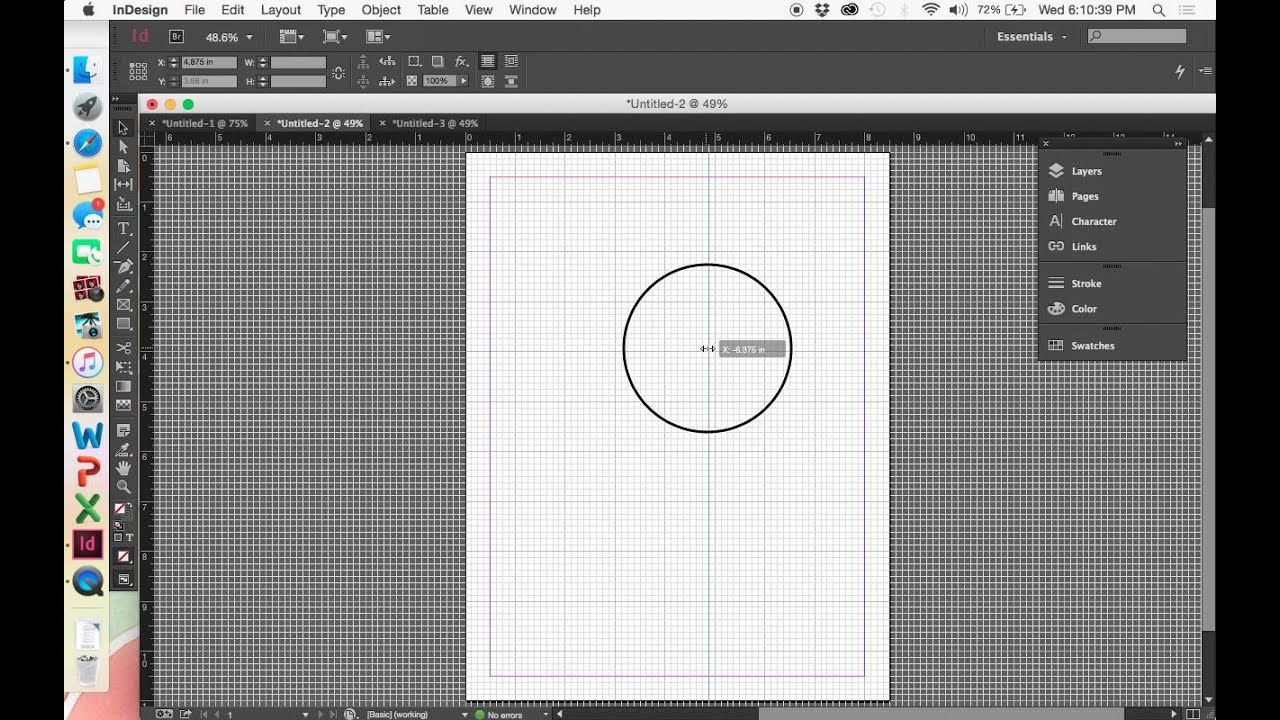Open the Screen Mode dropdown
This screenshot has width=1280, height=720.
(x=334, y=36)
